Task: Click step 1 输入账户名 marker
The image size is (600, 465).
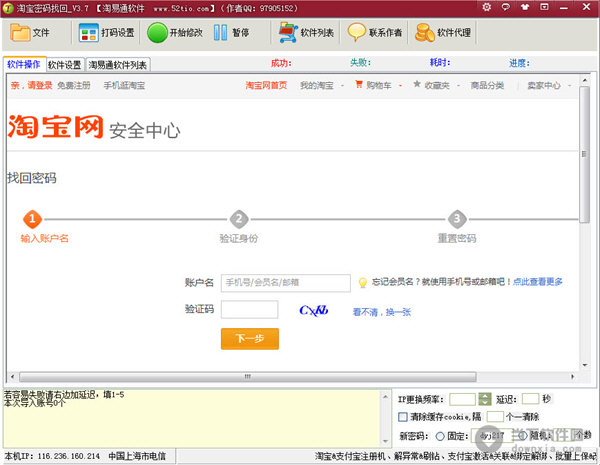Action: click(x=32, y=219)
